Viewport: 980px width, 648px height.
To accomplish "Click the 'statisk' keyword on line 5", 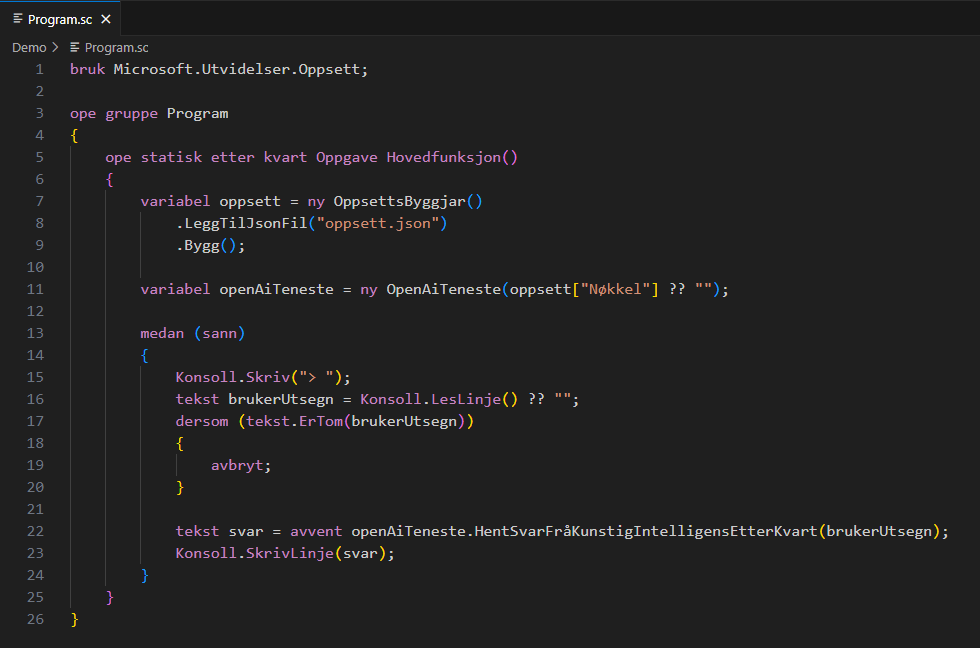I will pyautogui.click(x=171, y=157).
